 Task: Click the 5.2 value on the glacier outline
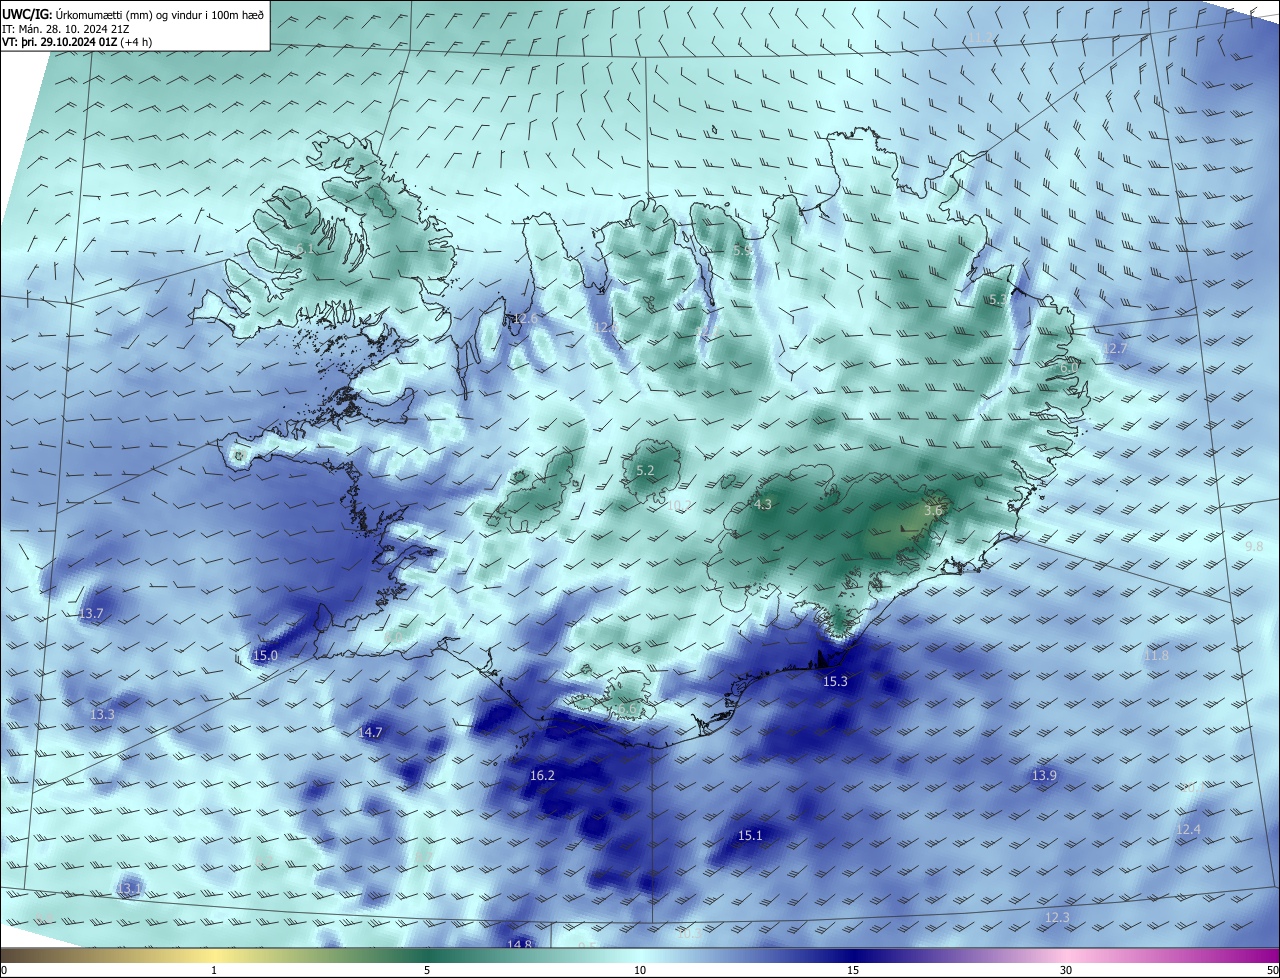tap(645, 470)
